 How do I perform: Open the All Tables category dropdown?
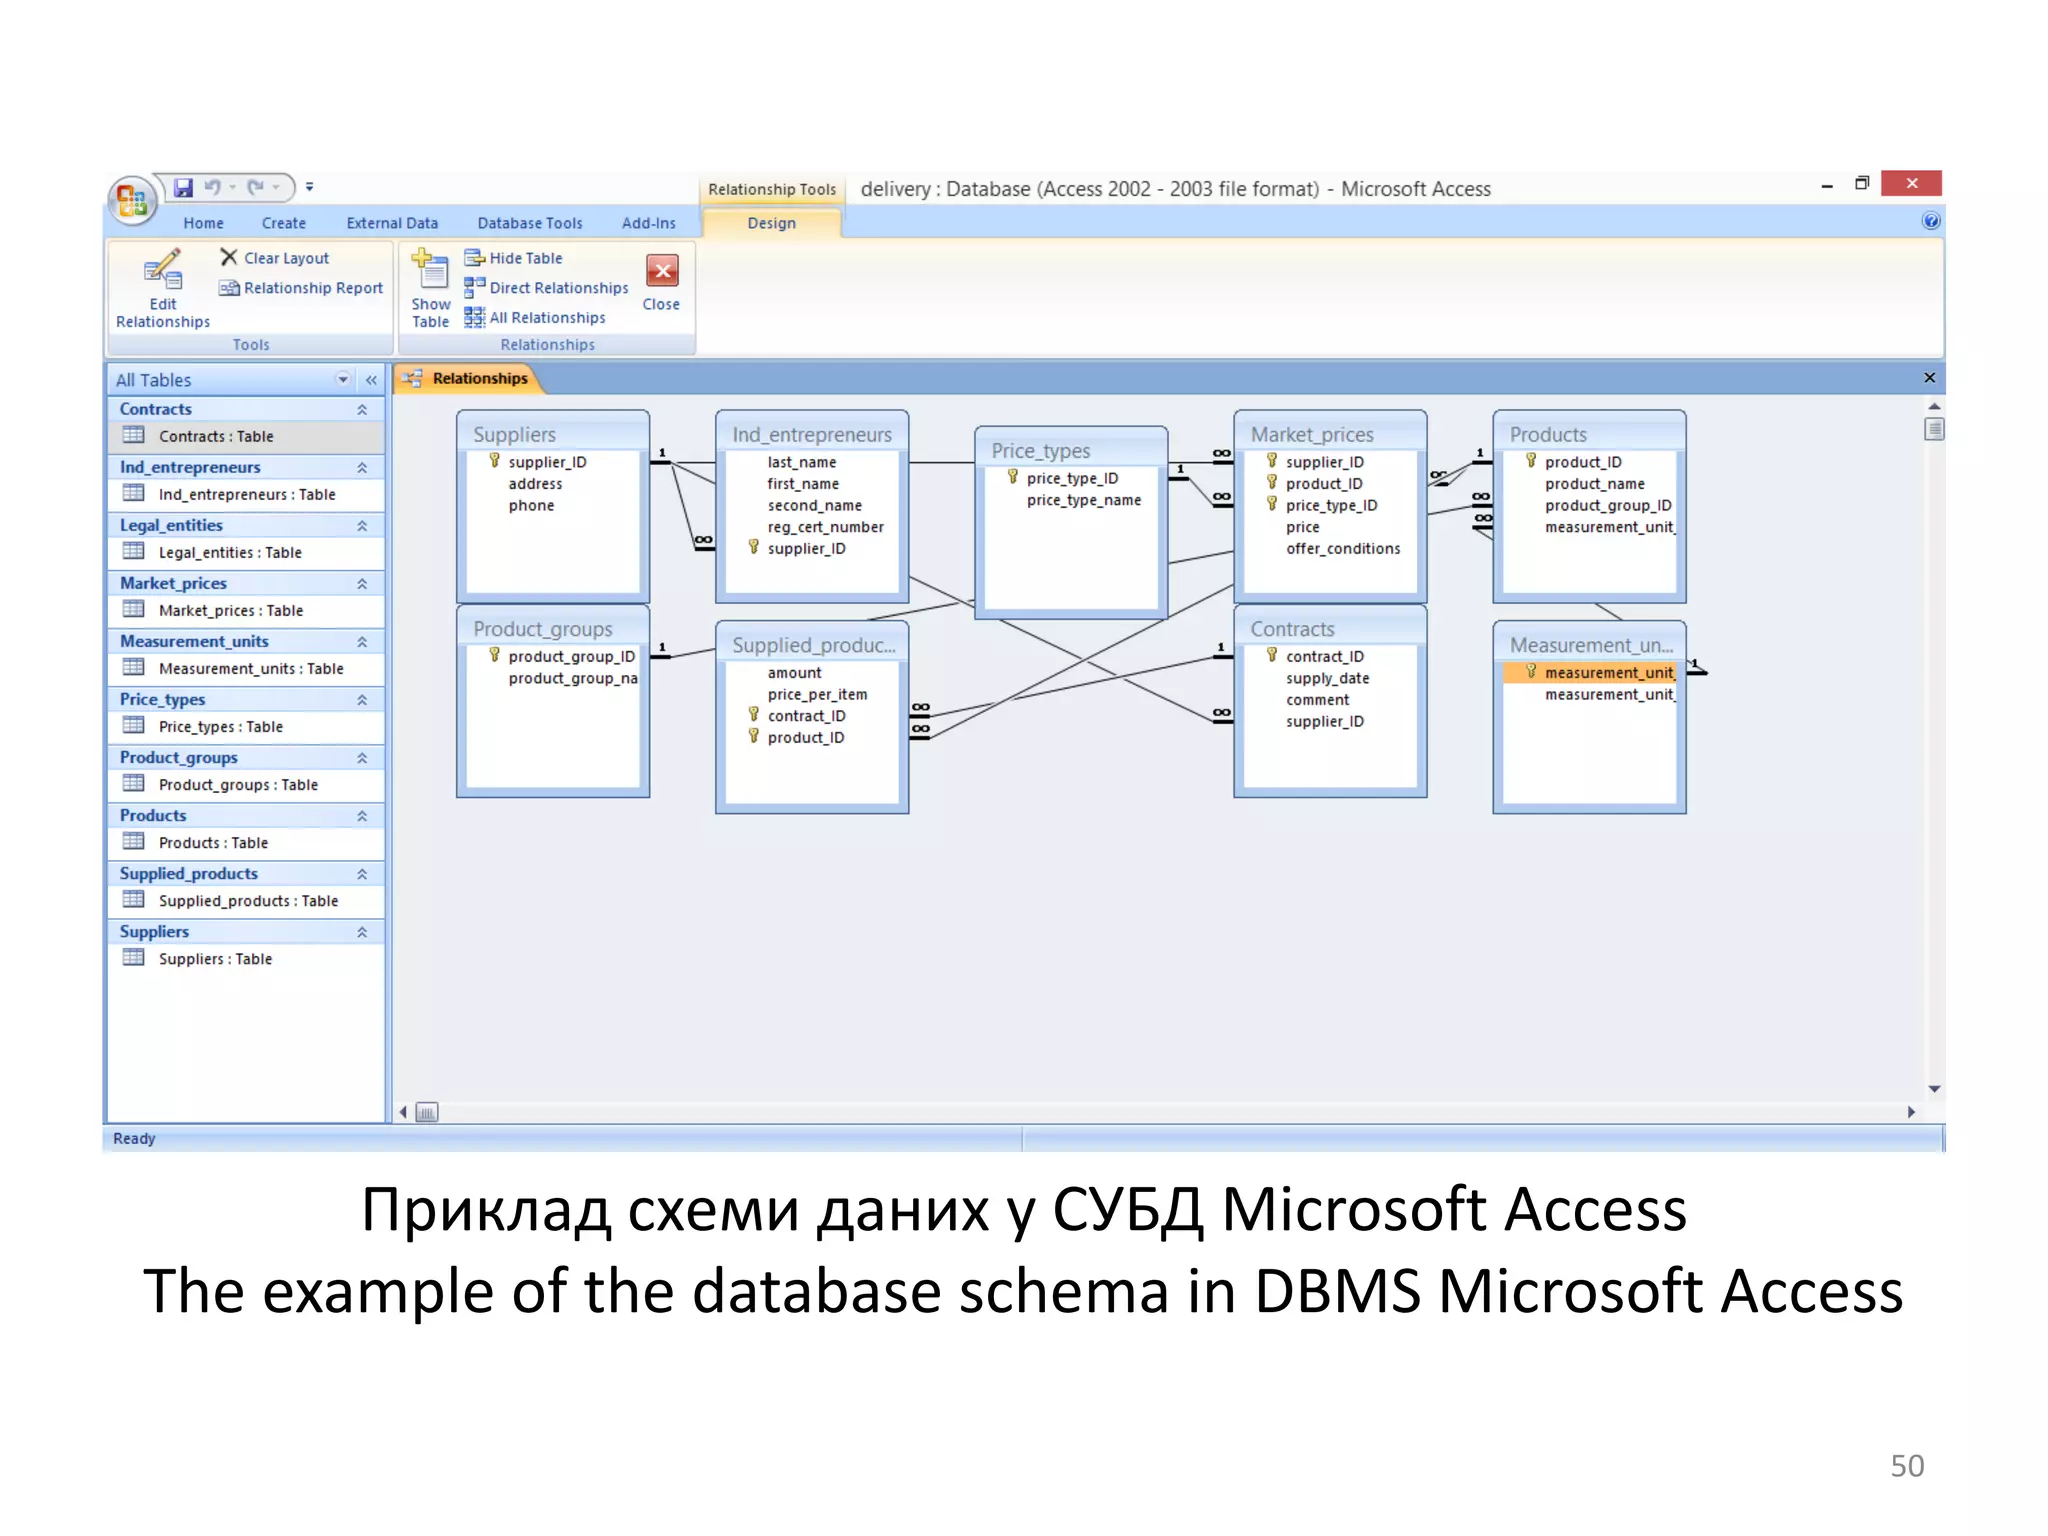343,379
